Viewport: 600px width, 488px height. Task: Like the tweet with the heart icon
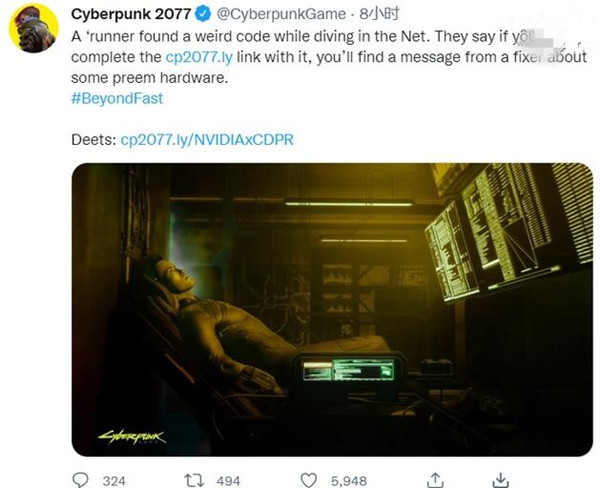[308, 480]
